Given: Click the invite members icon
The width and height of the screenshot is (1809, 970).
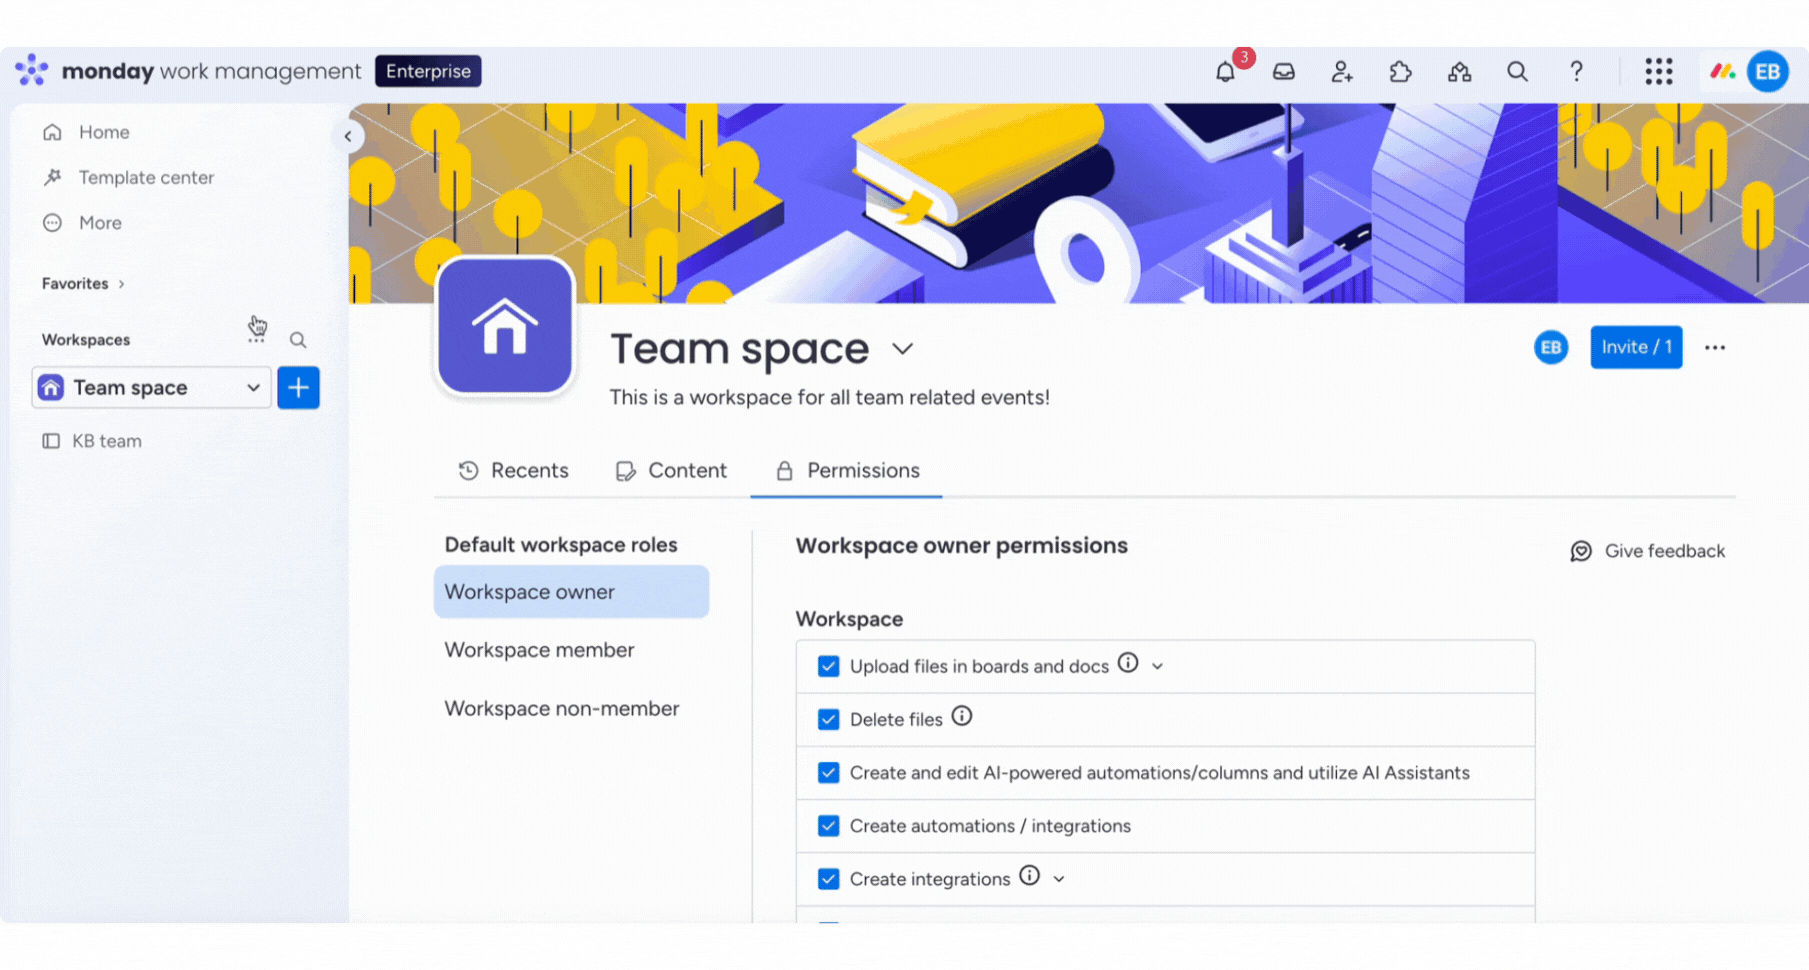Looking at the screenshot, I should (x=1341, y=72).
